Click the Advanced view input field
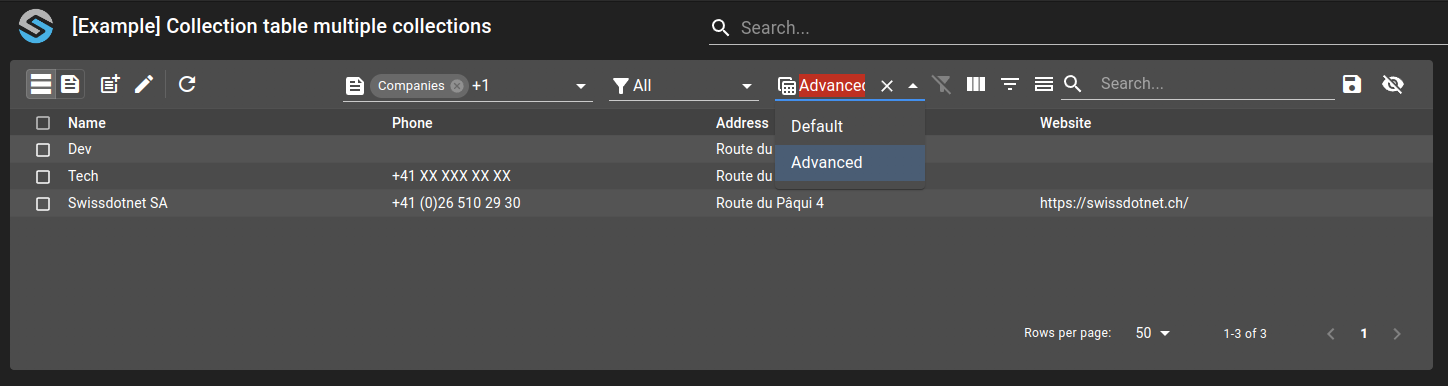The width and height of the screenshot is (1448, 386). tap(832, 86)
